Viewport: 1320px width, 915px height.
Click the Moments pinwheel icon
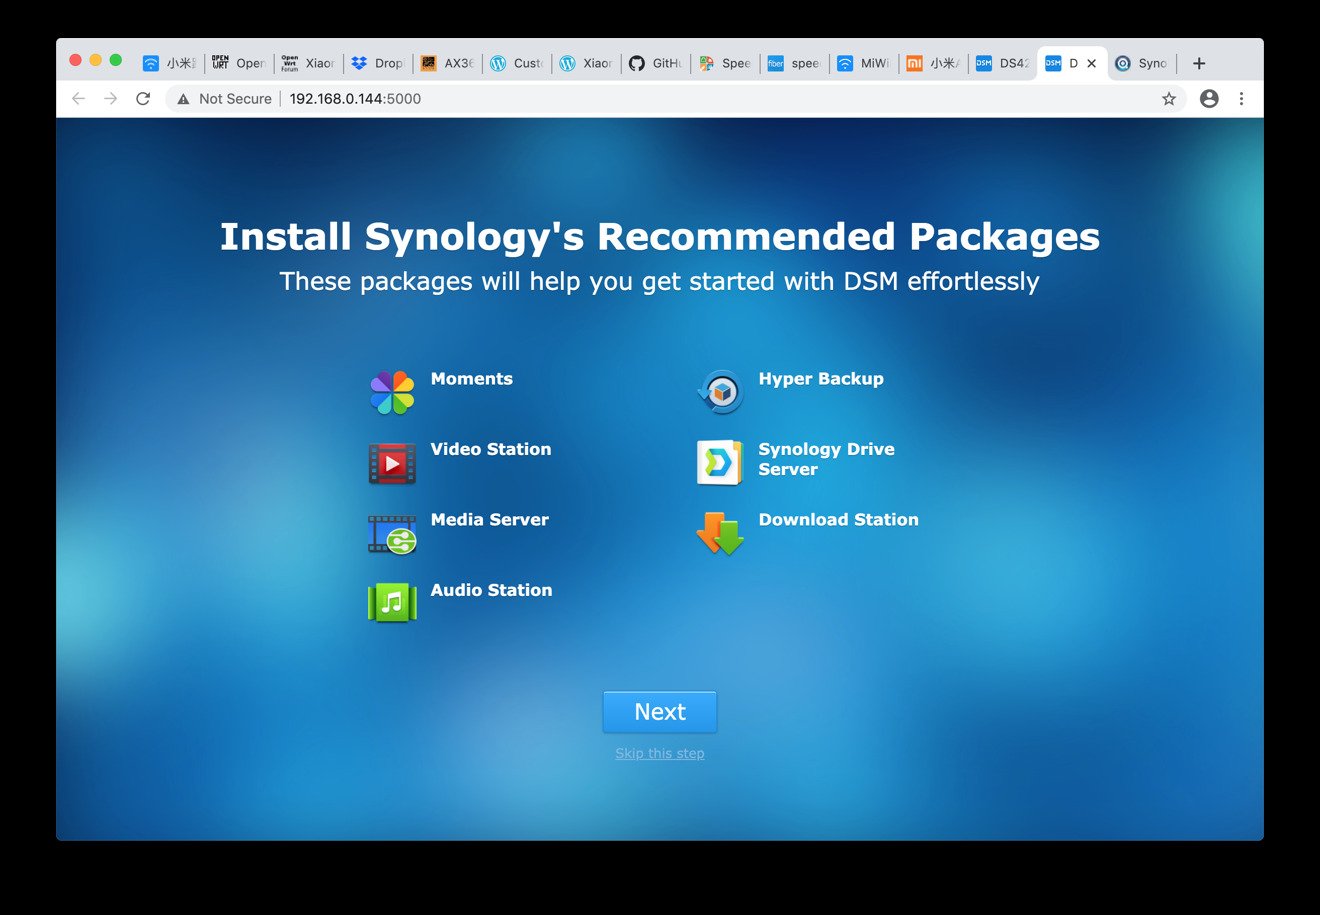[x=392, y=392]
